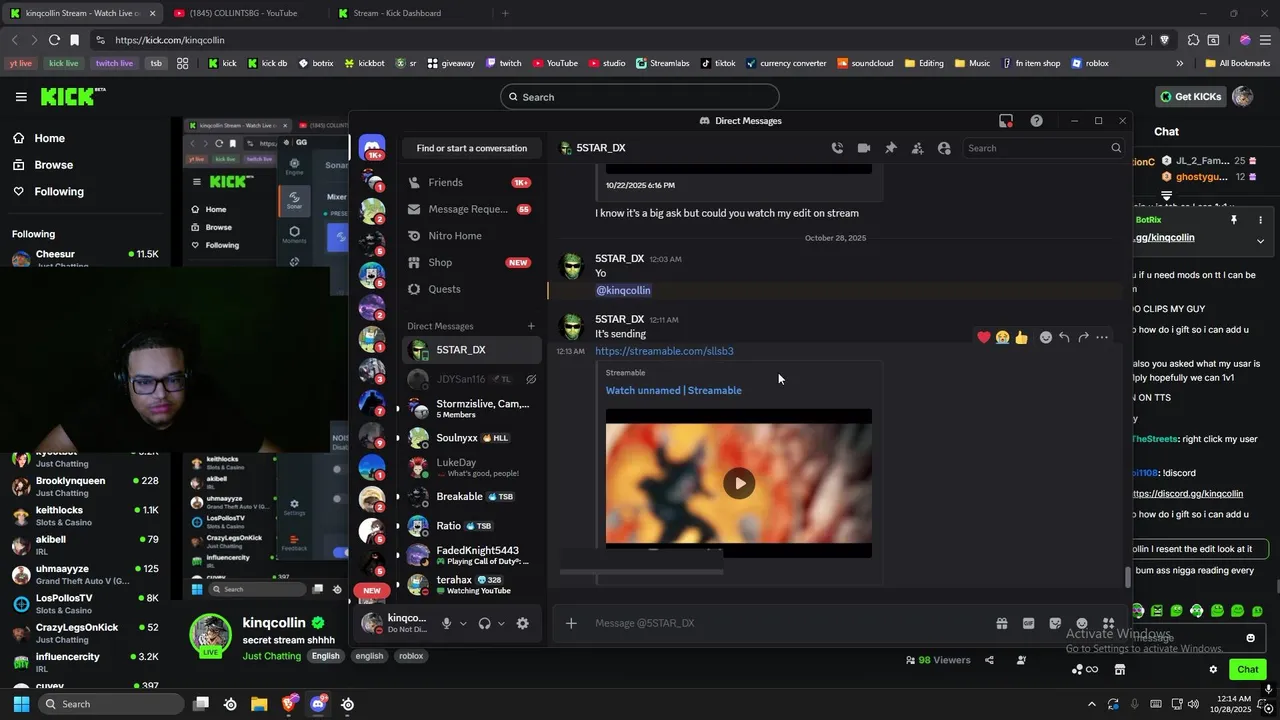Open the discord.gg/kinqcollin chat link
Viewport: 1280px width, 720px height.
click(1188, 494)
